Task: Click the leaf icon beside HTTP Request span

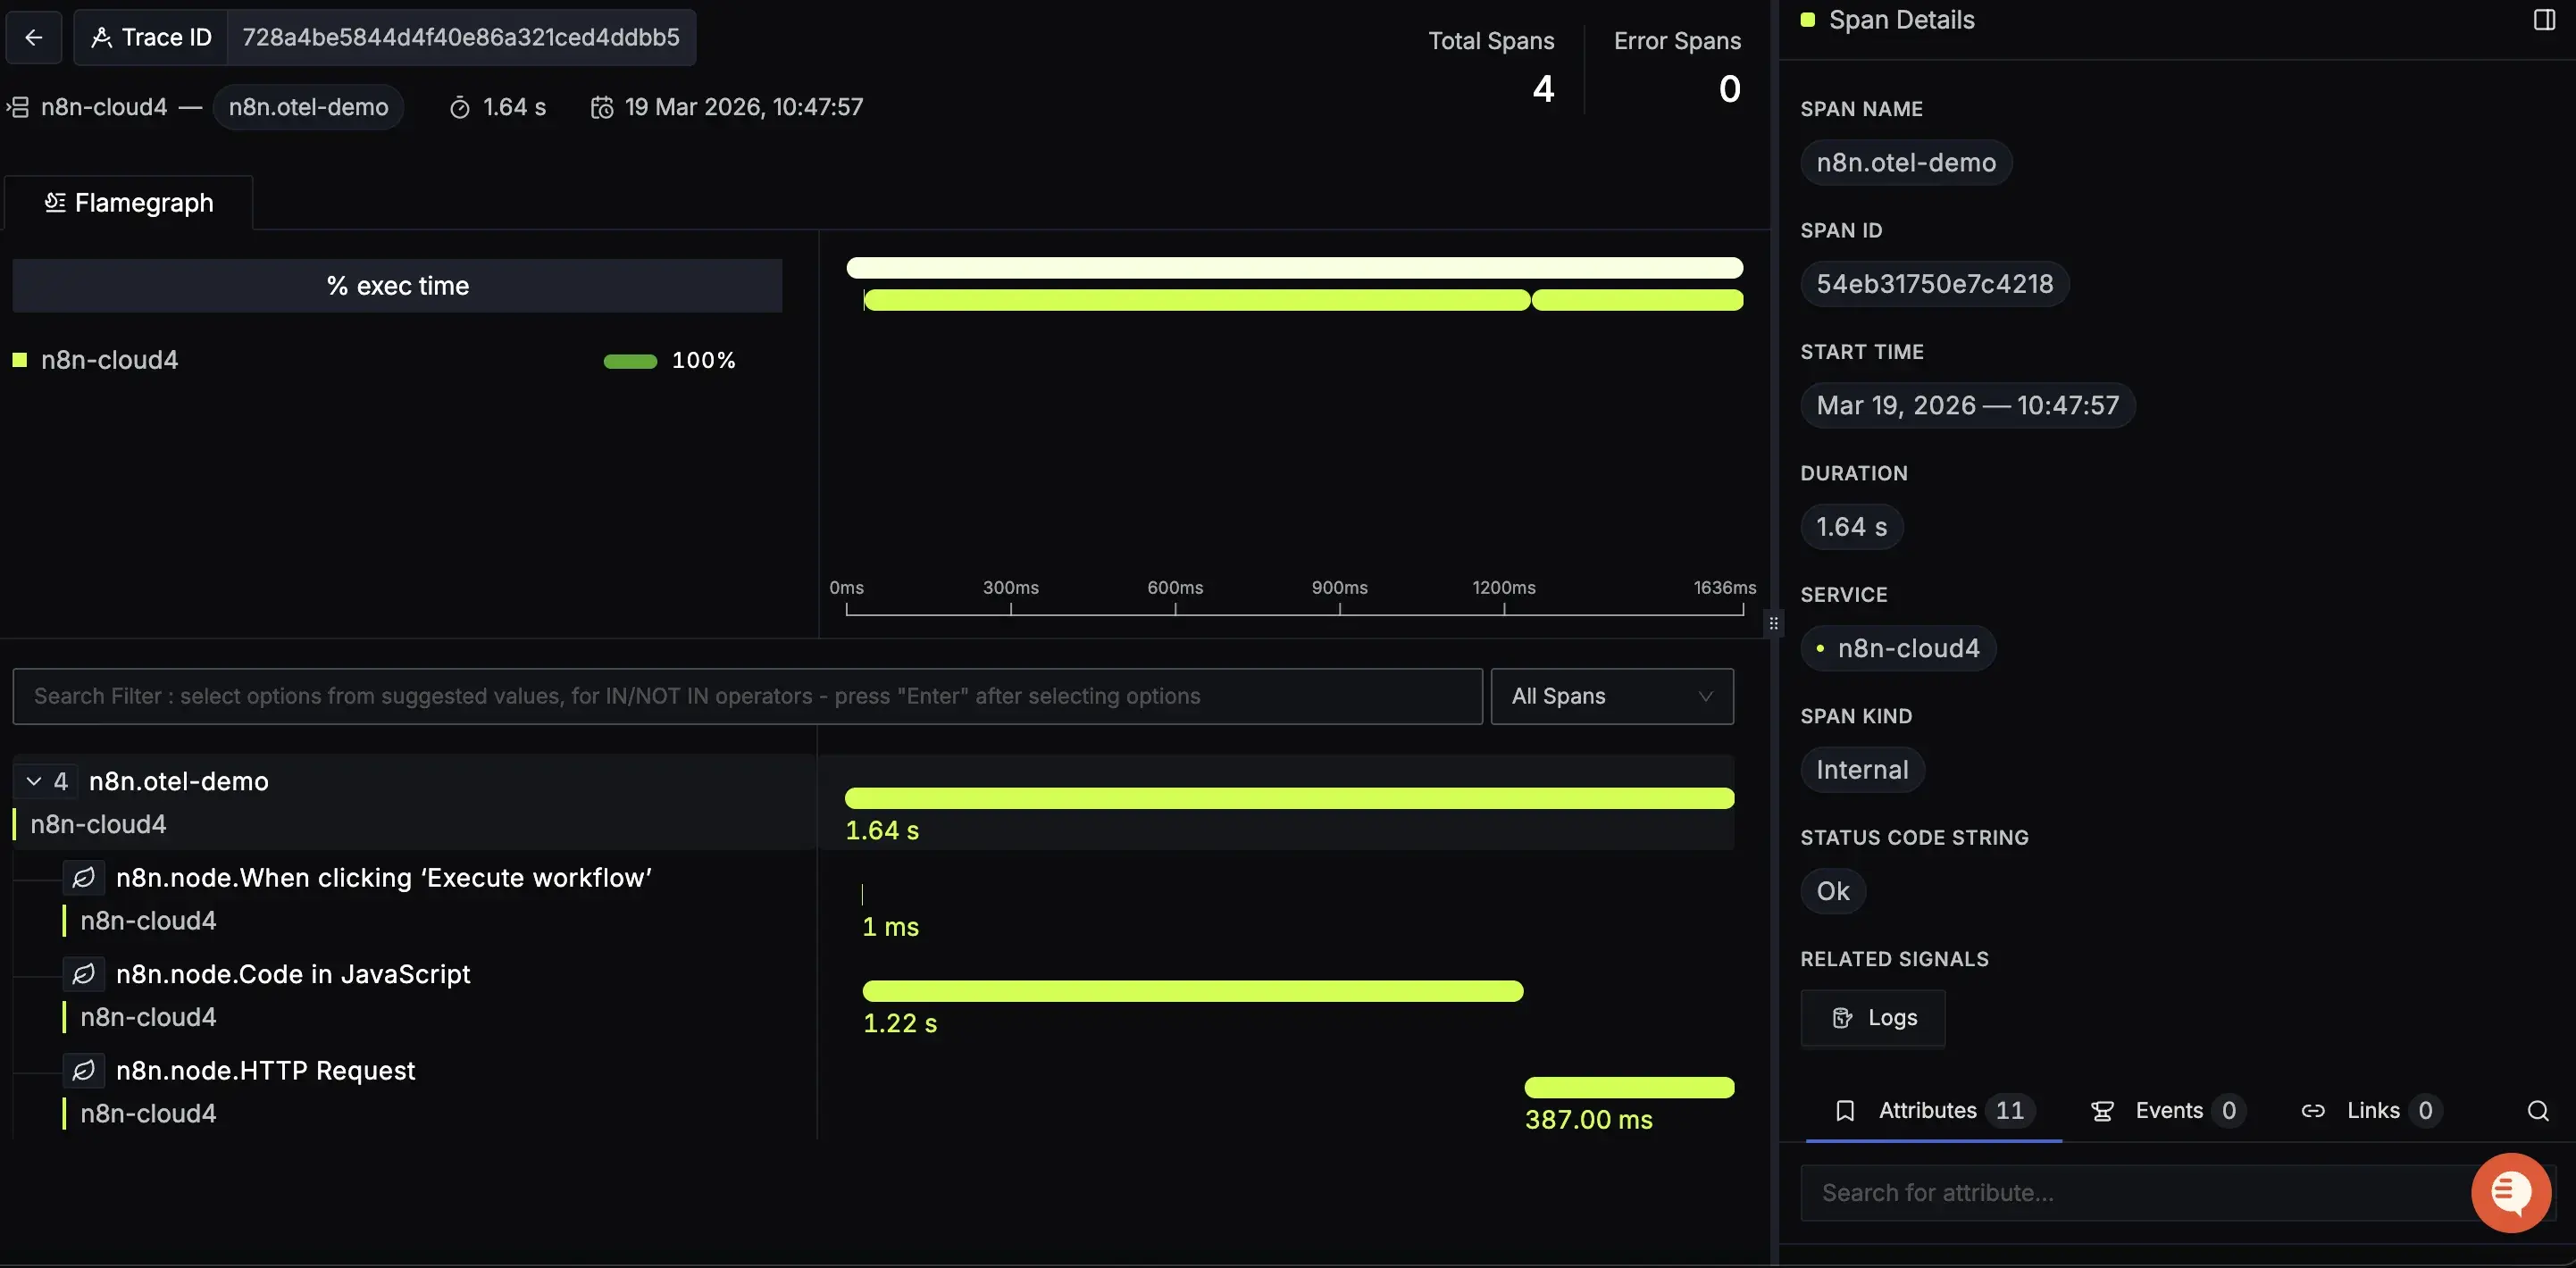Action: click(x=84, y=1071)
